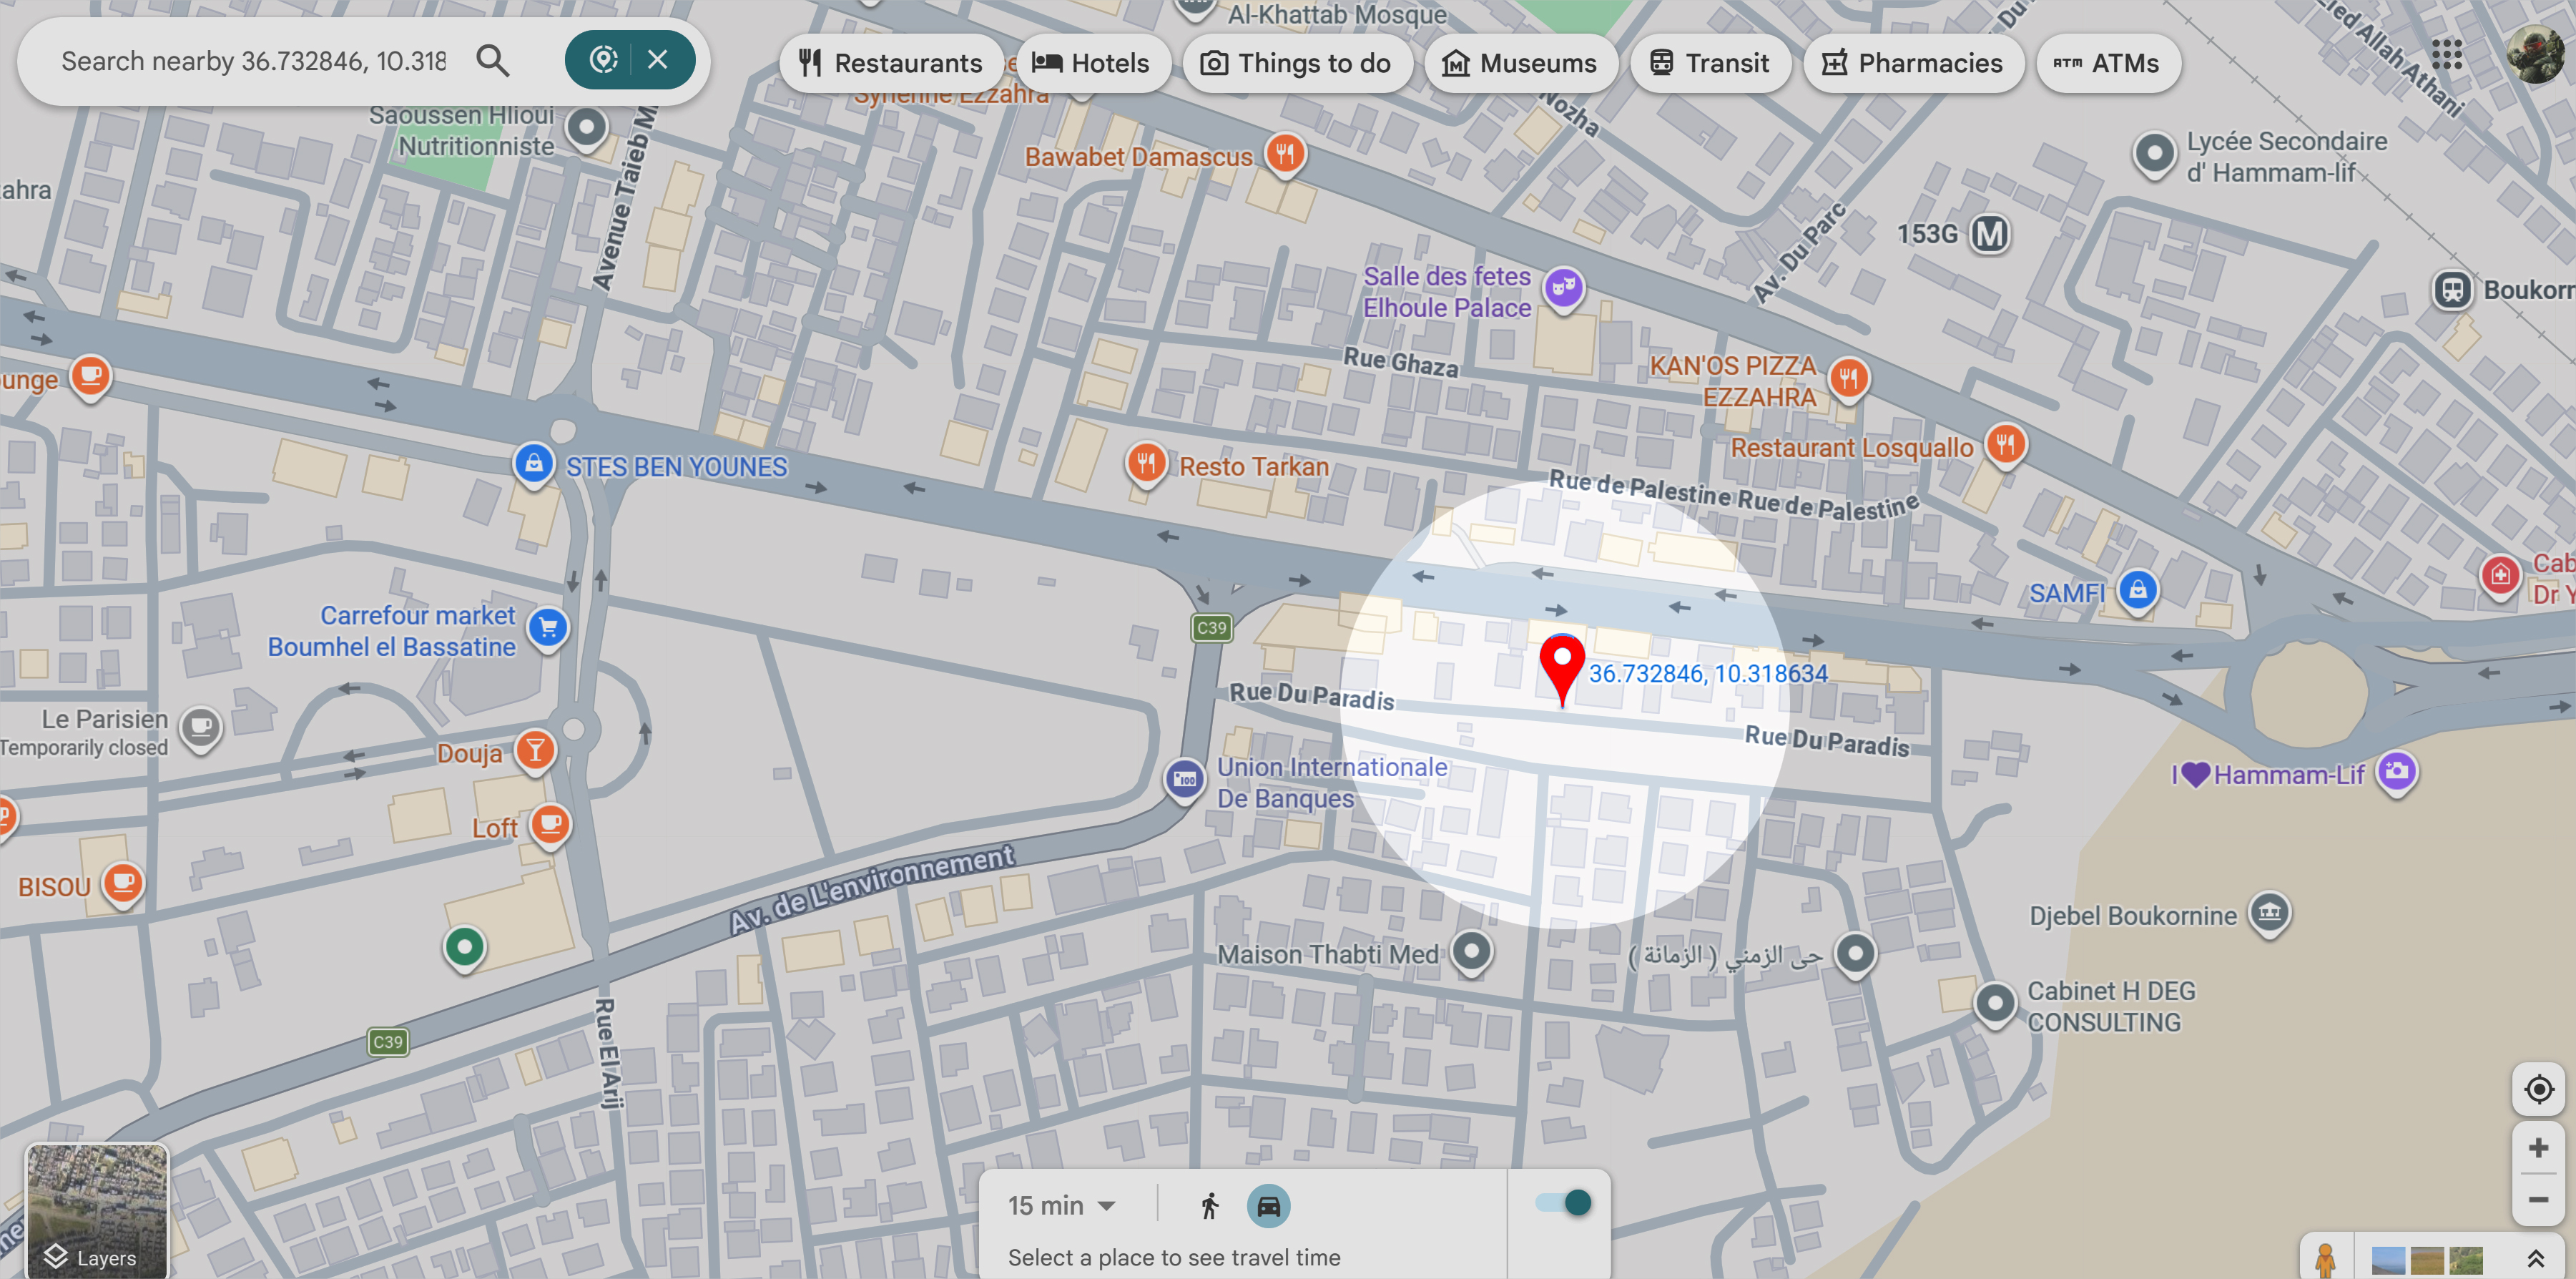Click the search box showing the coordinates
Screen dimensions: 2576x1279
[x=254, y=61]
